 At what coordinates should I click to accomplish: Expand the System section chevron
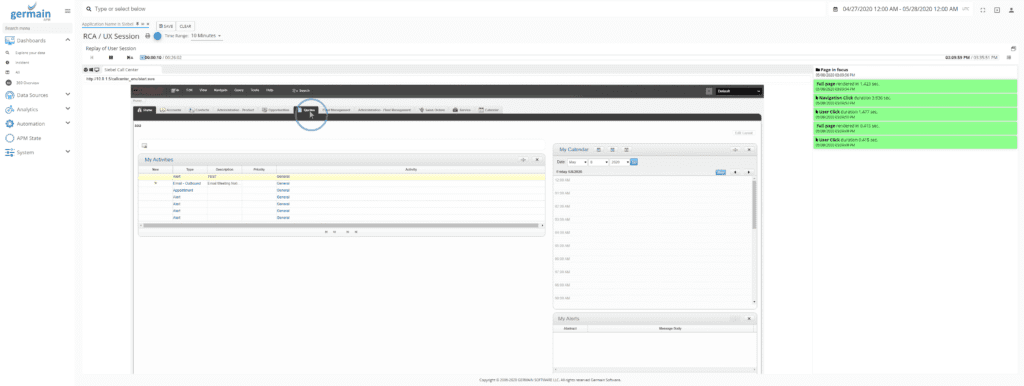pos(67,152)
